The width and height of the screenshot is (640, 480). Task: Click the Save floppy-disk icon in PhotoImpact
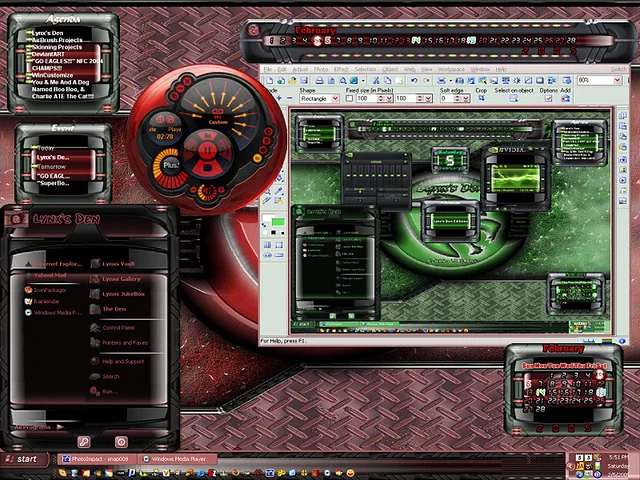coord(304,80)
